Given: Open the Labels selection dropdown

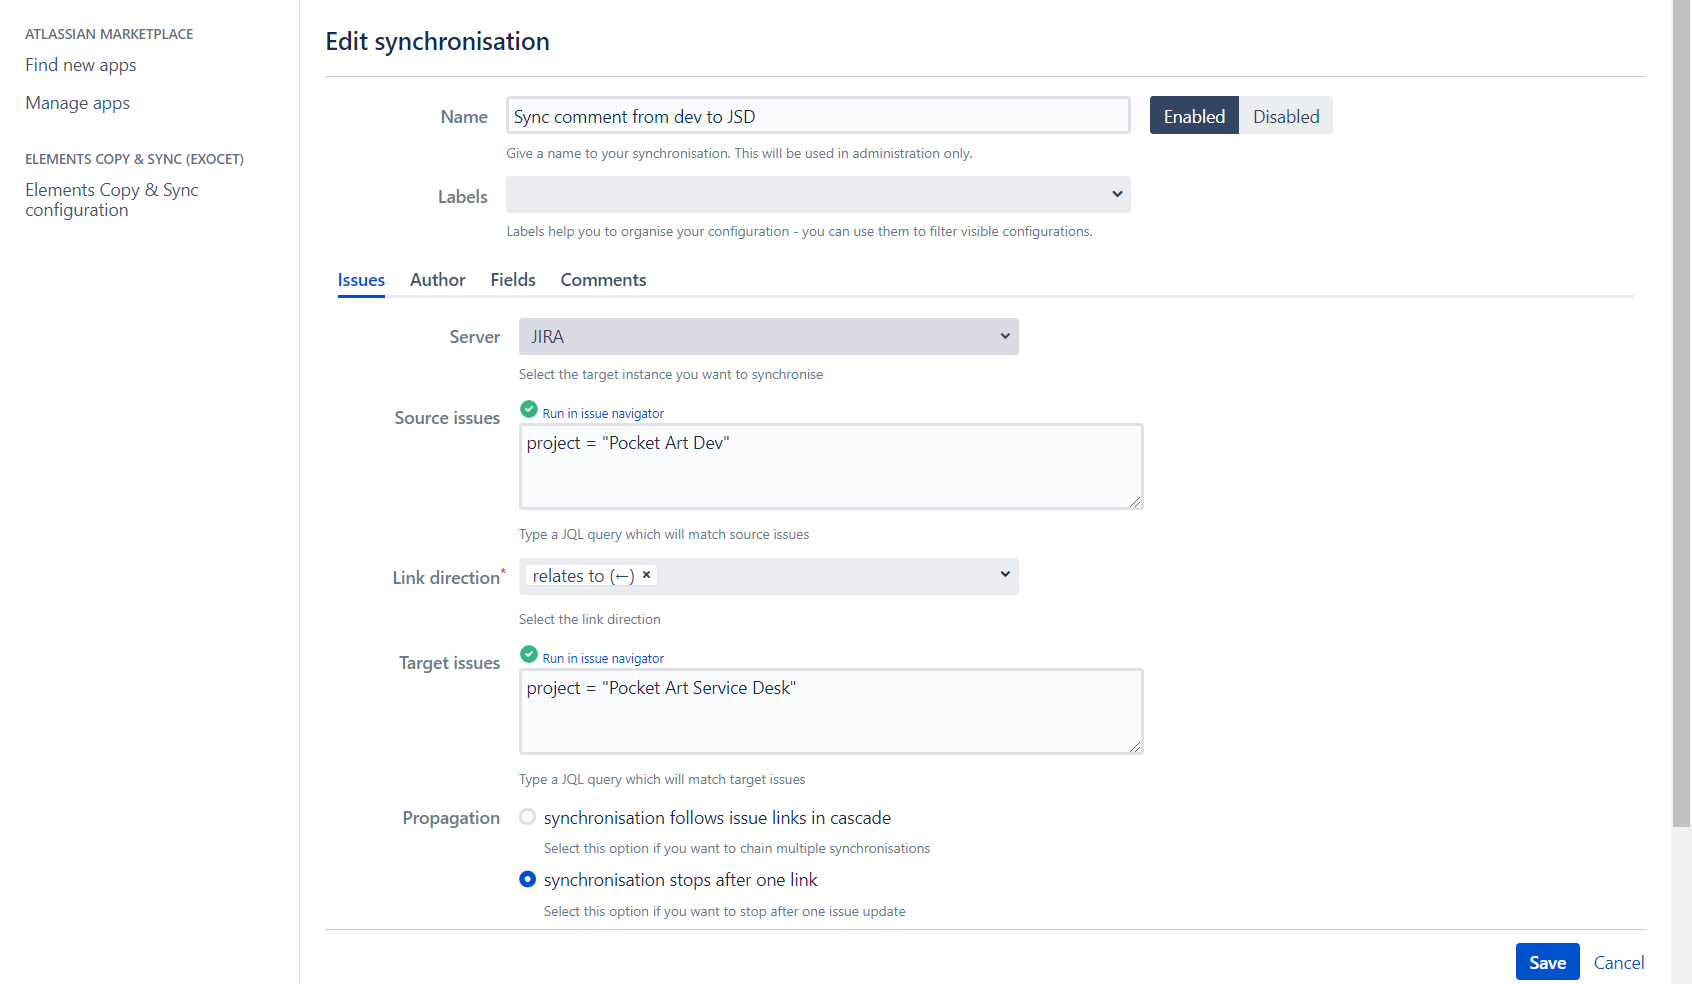Looking at the screenshot, I should [818, 194].
